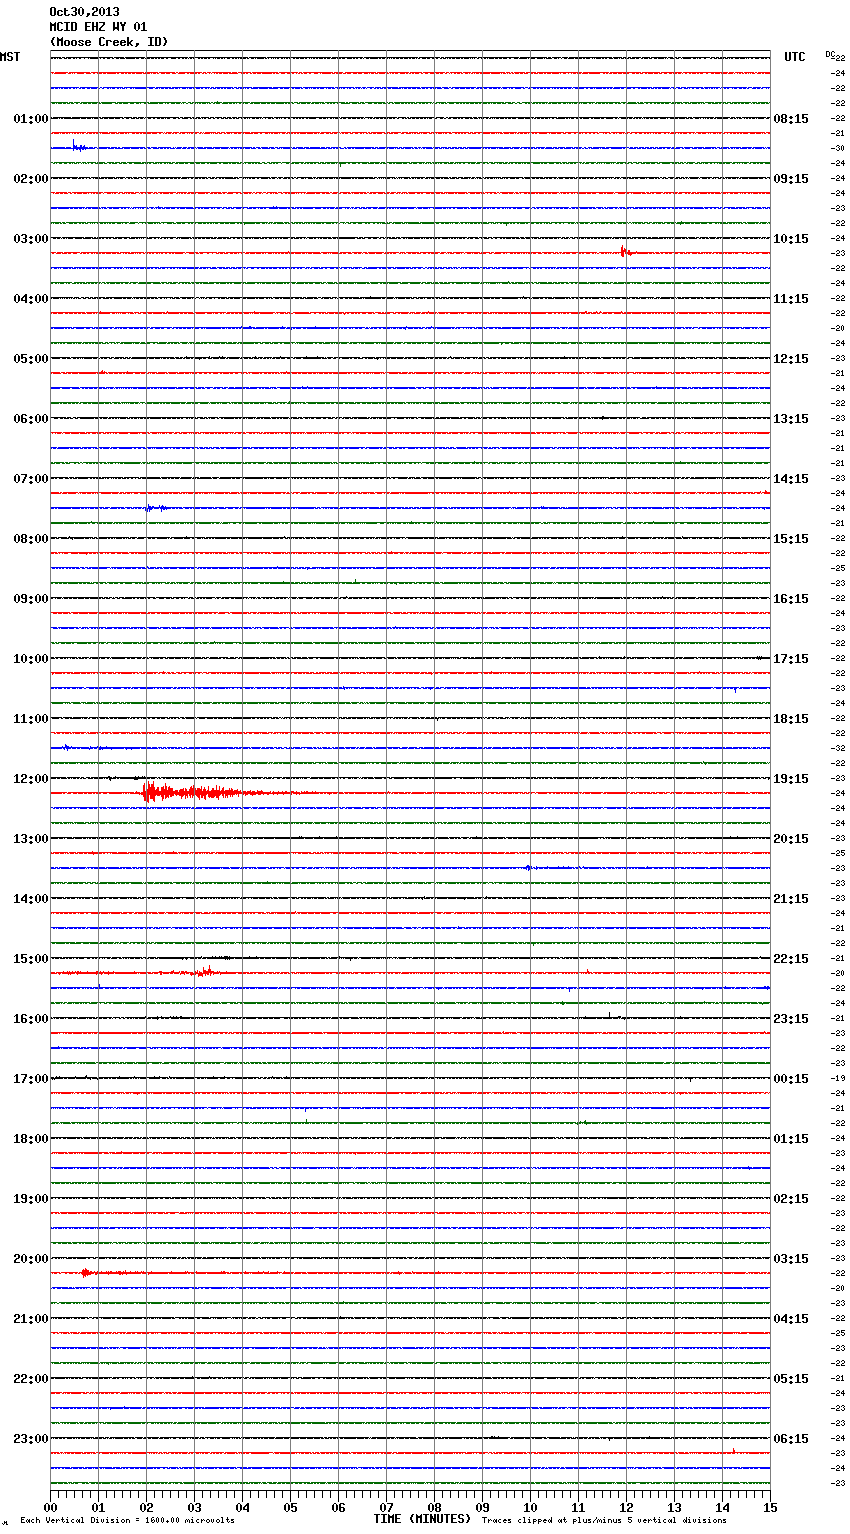Screen dimensions: 850x1534
Task: Click bottom axis minute tick label 00
Action: [50, 1507]
